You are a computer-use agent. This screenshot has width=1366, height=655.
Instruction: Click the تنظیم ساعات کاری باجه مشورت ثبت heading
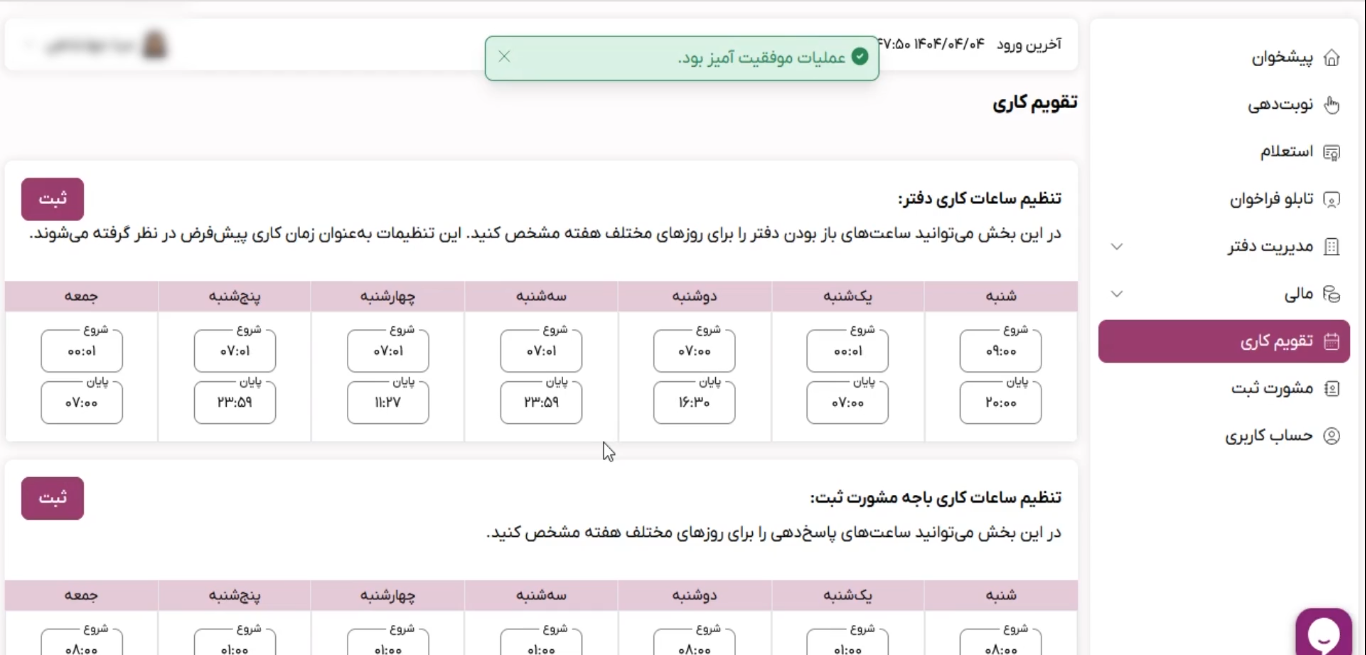935,497
